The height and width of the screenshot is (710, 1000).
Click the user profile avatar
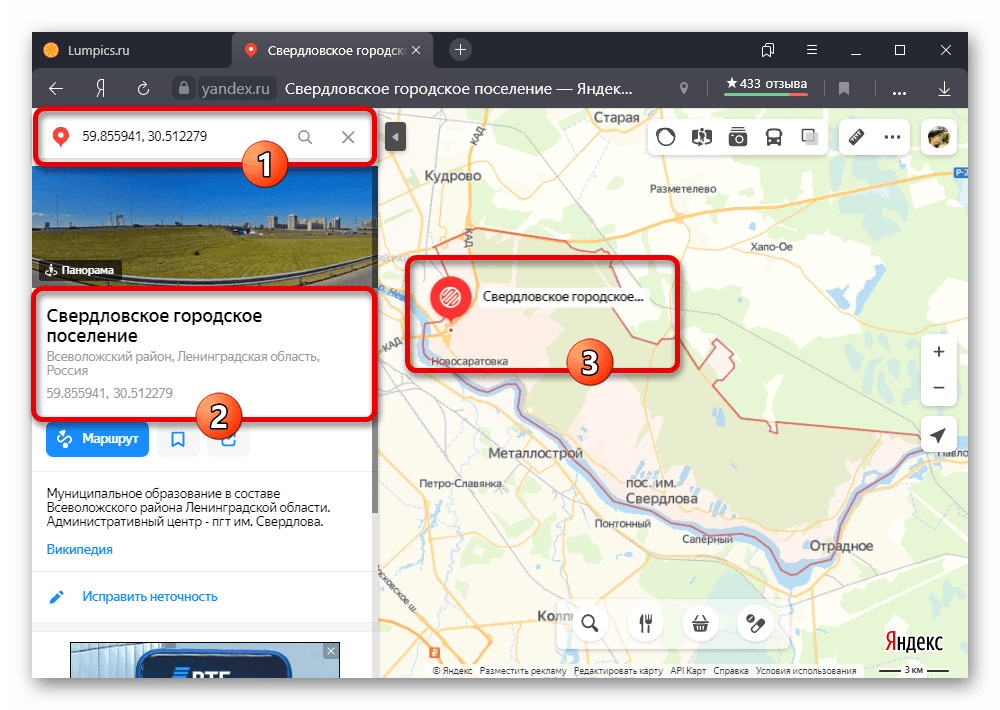[938, 137]
